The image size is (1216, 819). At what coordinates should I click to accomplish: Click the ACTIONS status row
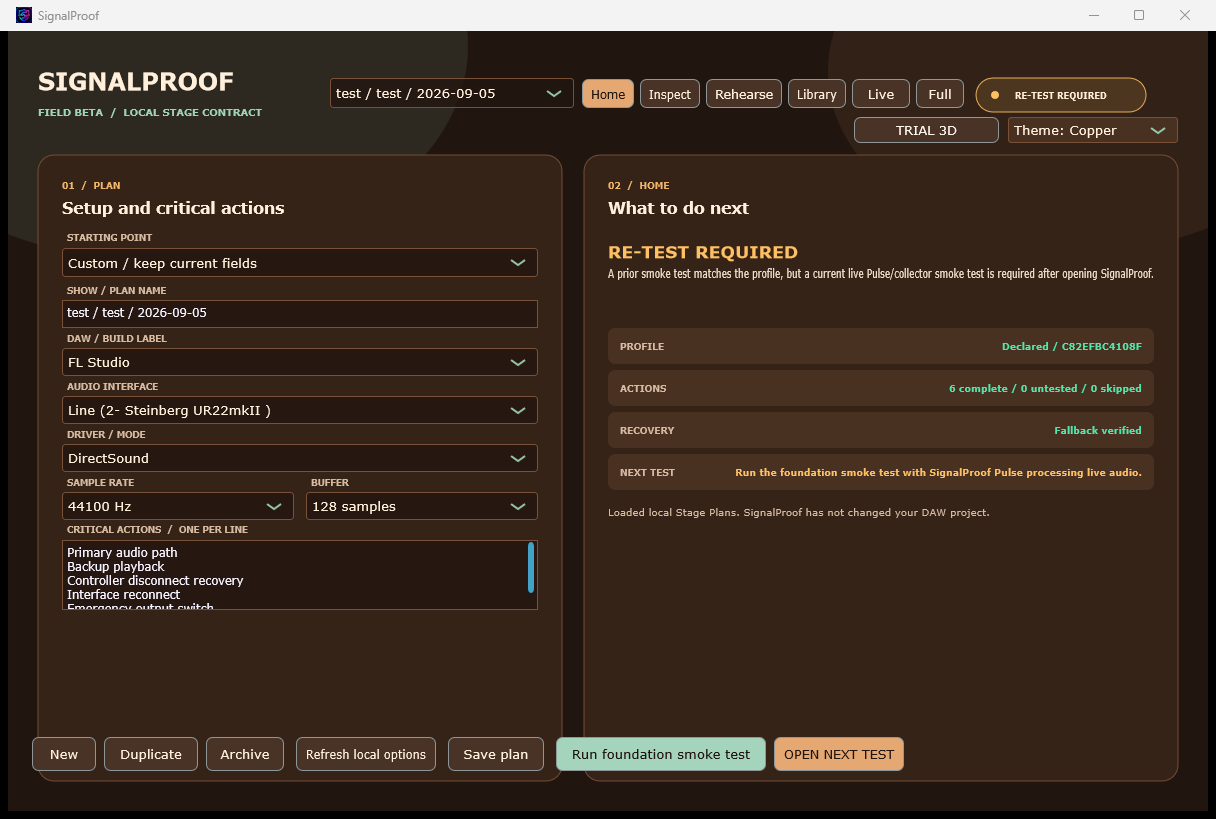pos(881,388)
